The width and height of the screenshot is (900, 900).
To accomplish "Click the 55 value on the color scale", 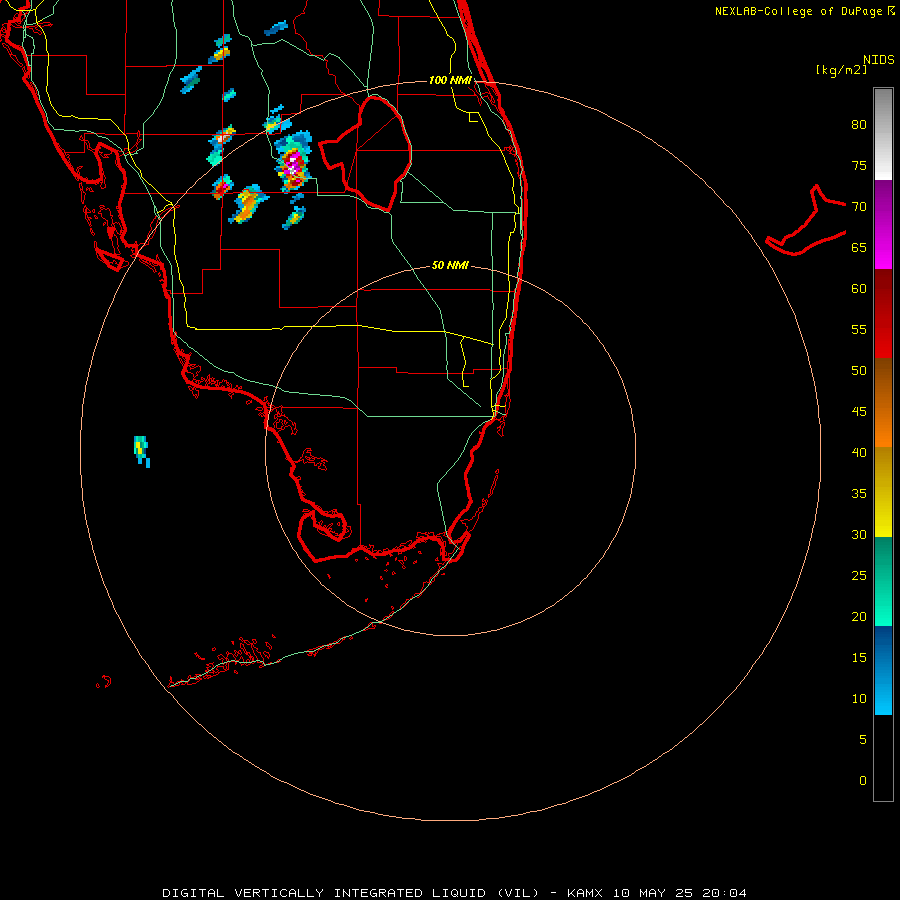I will click(859, 329).
